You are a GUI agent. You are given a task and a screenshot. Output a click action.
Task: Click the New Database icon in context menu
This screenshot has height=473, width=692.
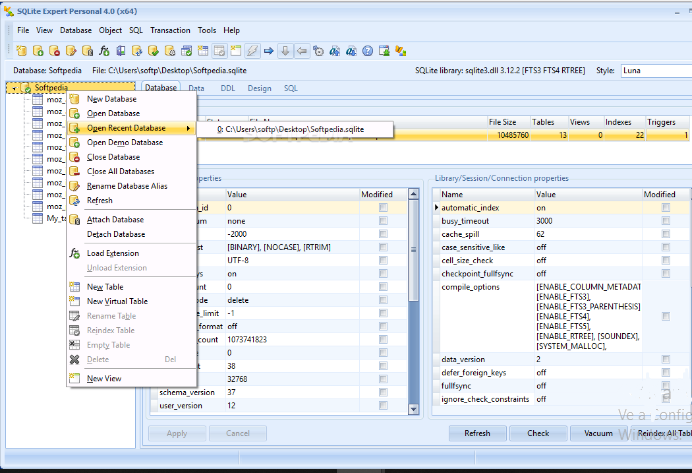click(75, 99)
